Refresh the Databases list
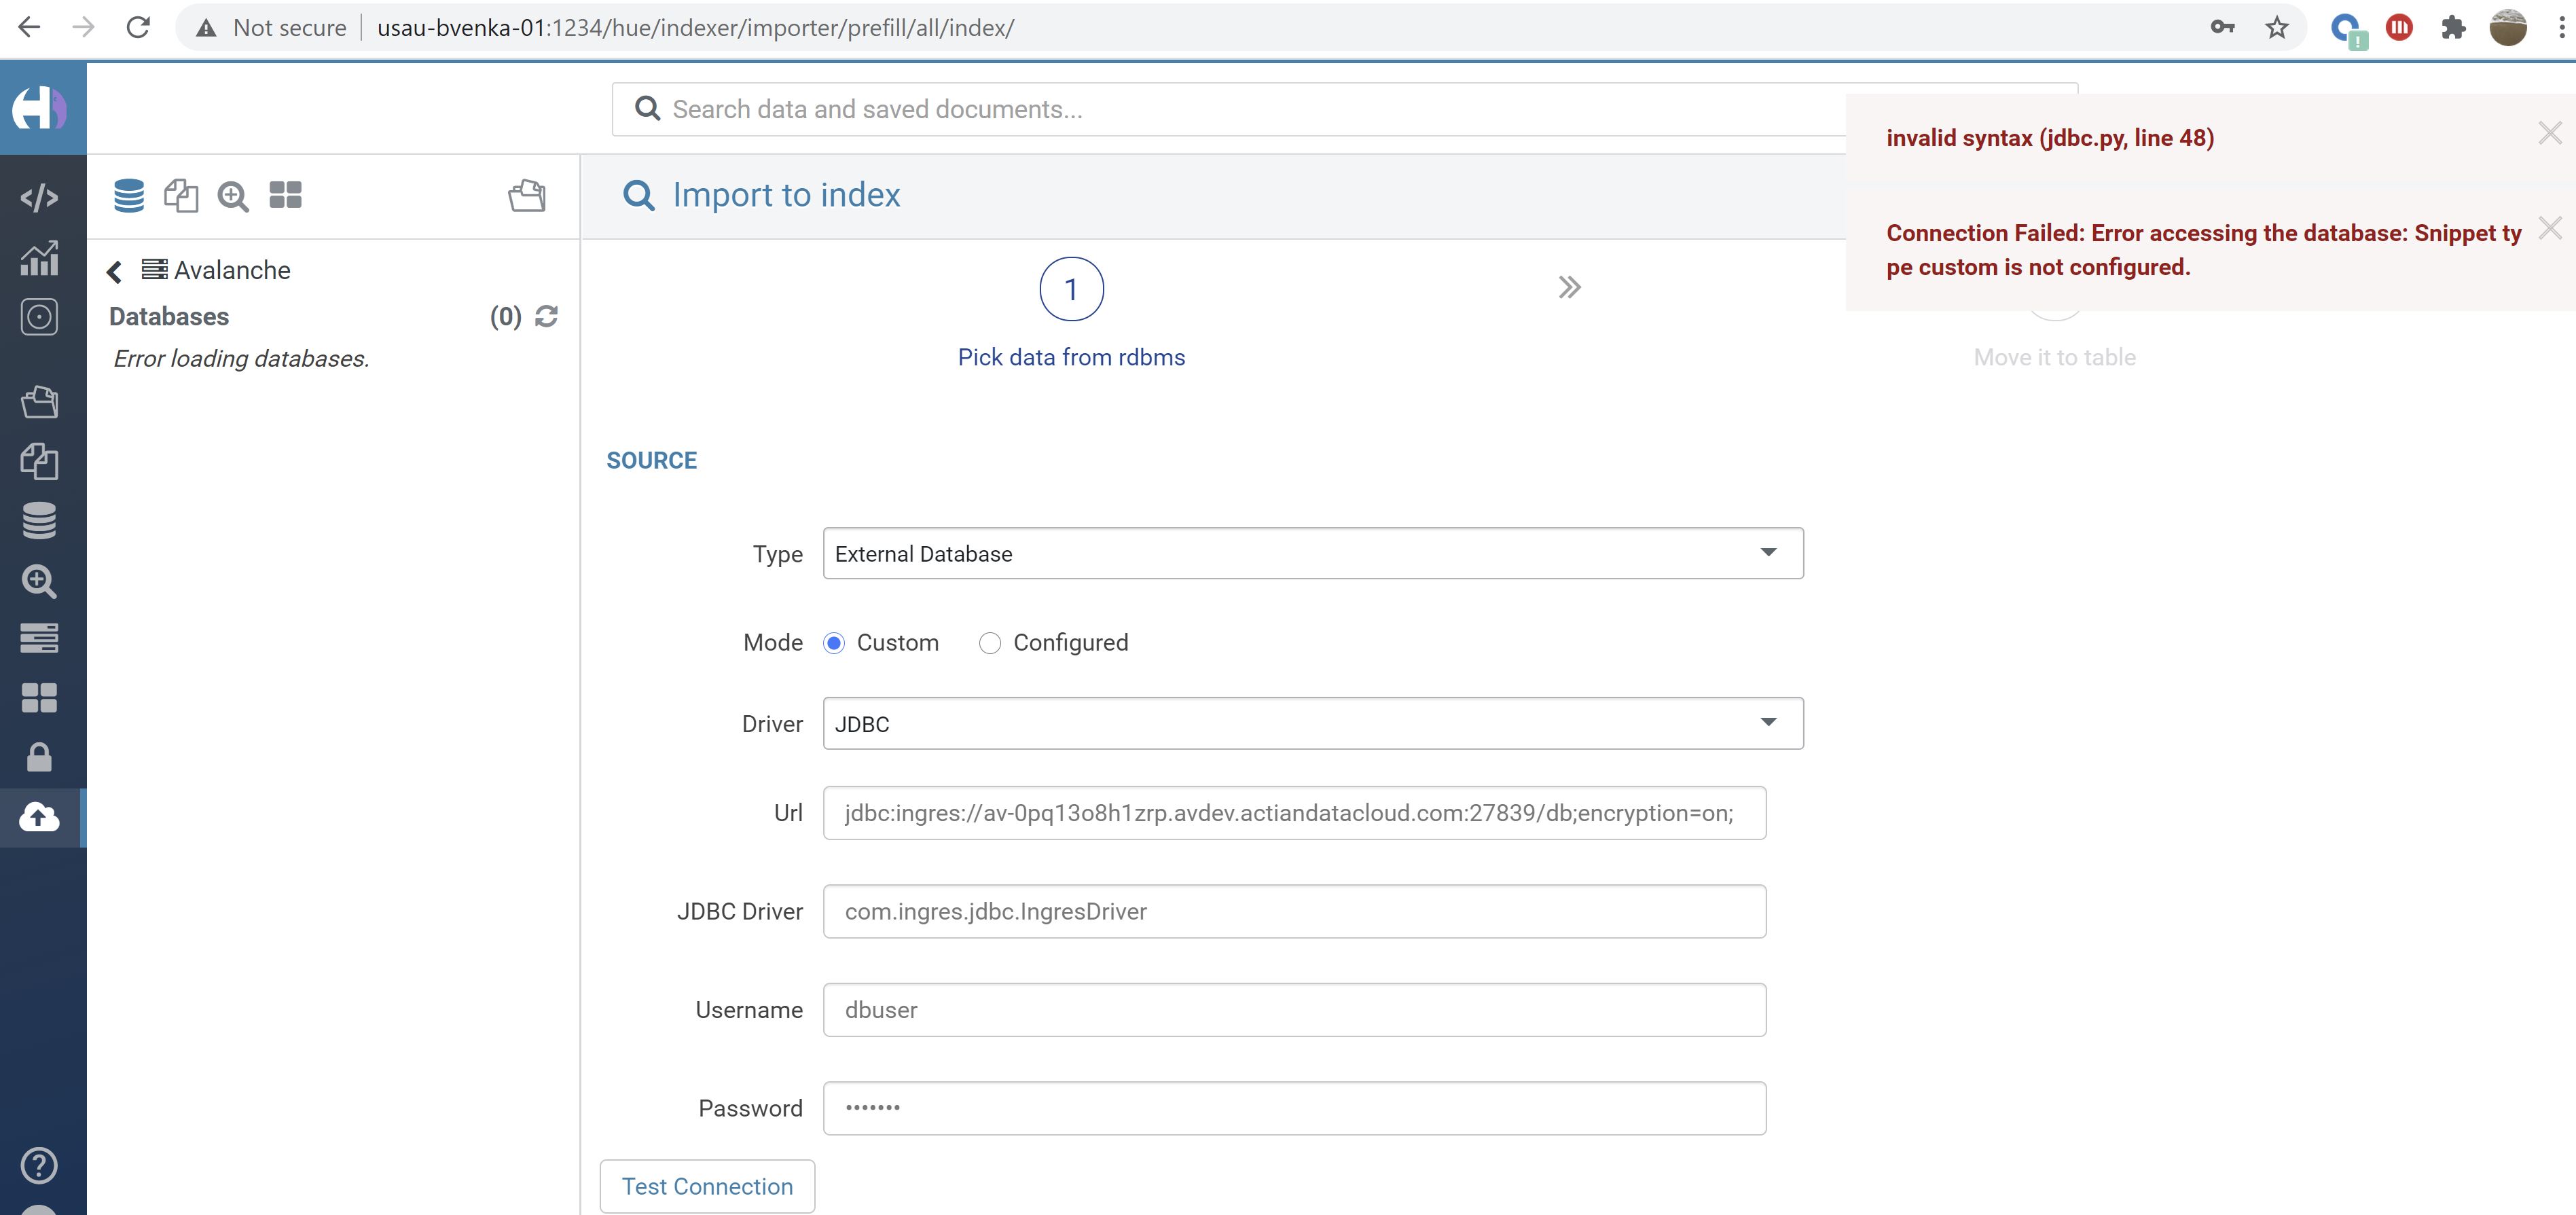2576x1215 pixels. (546, 317)
